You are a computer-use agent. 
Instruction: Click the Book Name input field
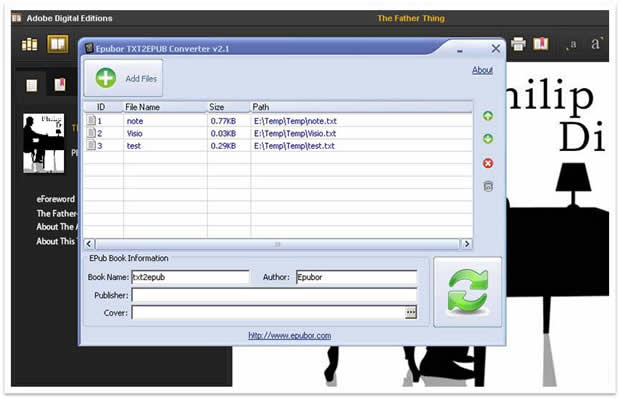click(190, 277)
